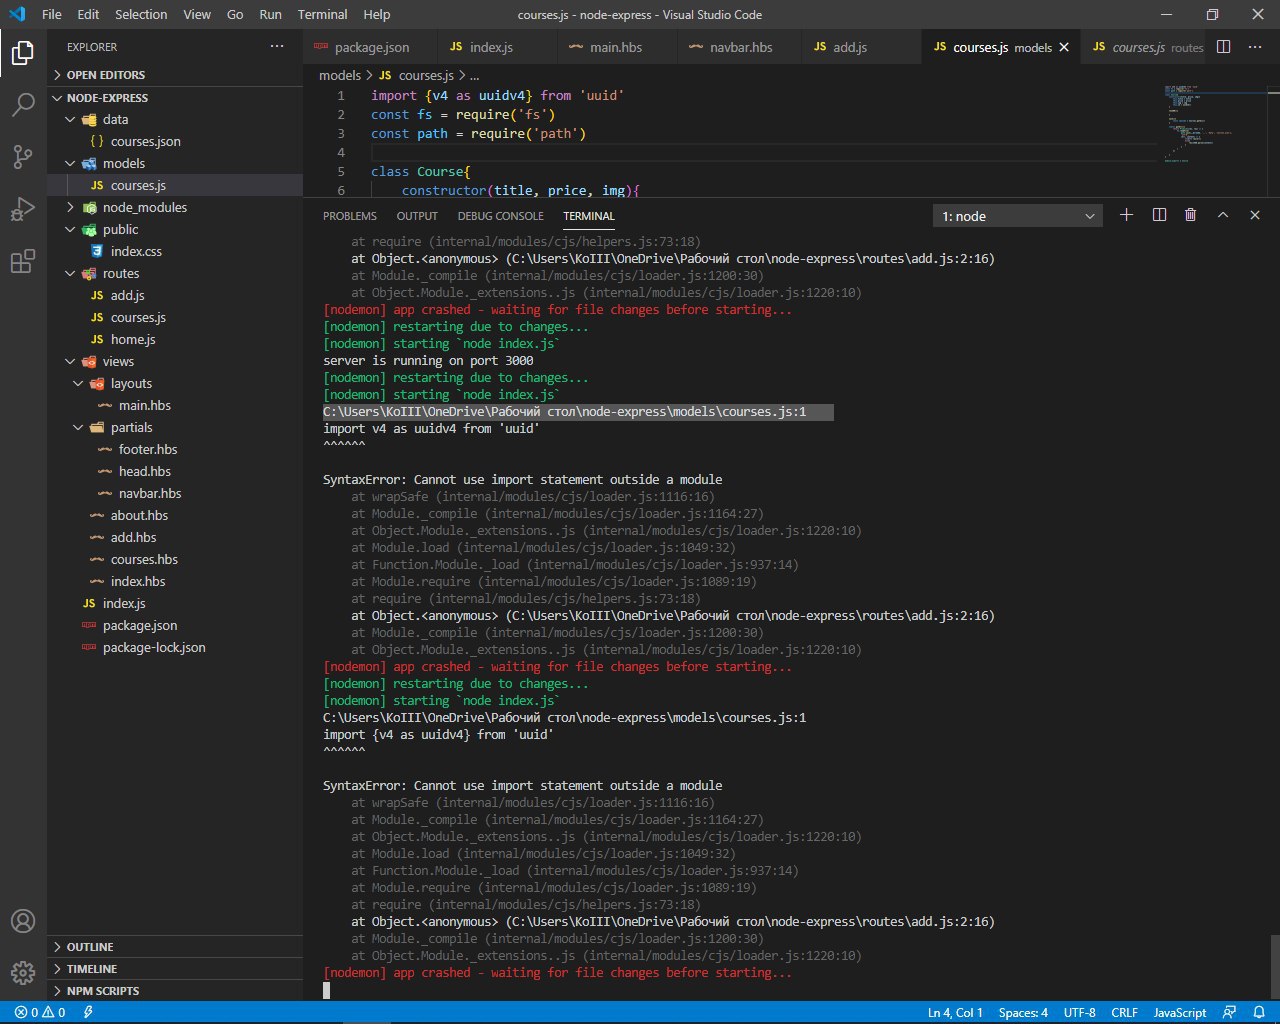The height and width of the screenshot is (1024, 1280).
Task: Open the notifications bell
Action: click(1257, 1012)
